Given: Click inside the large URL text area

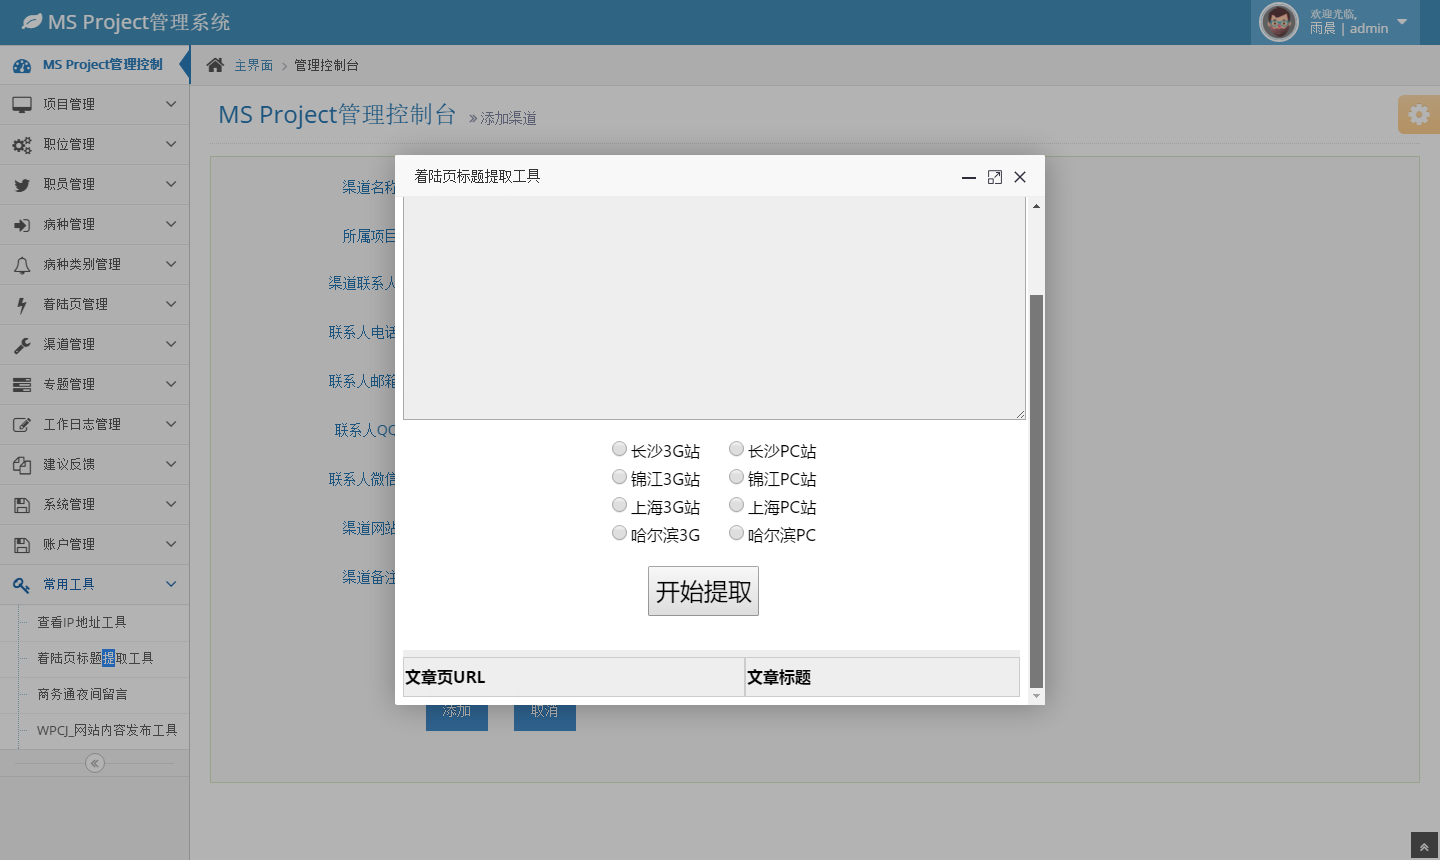Looking at the screenshot, I should tap(714, 308).
